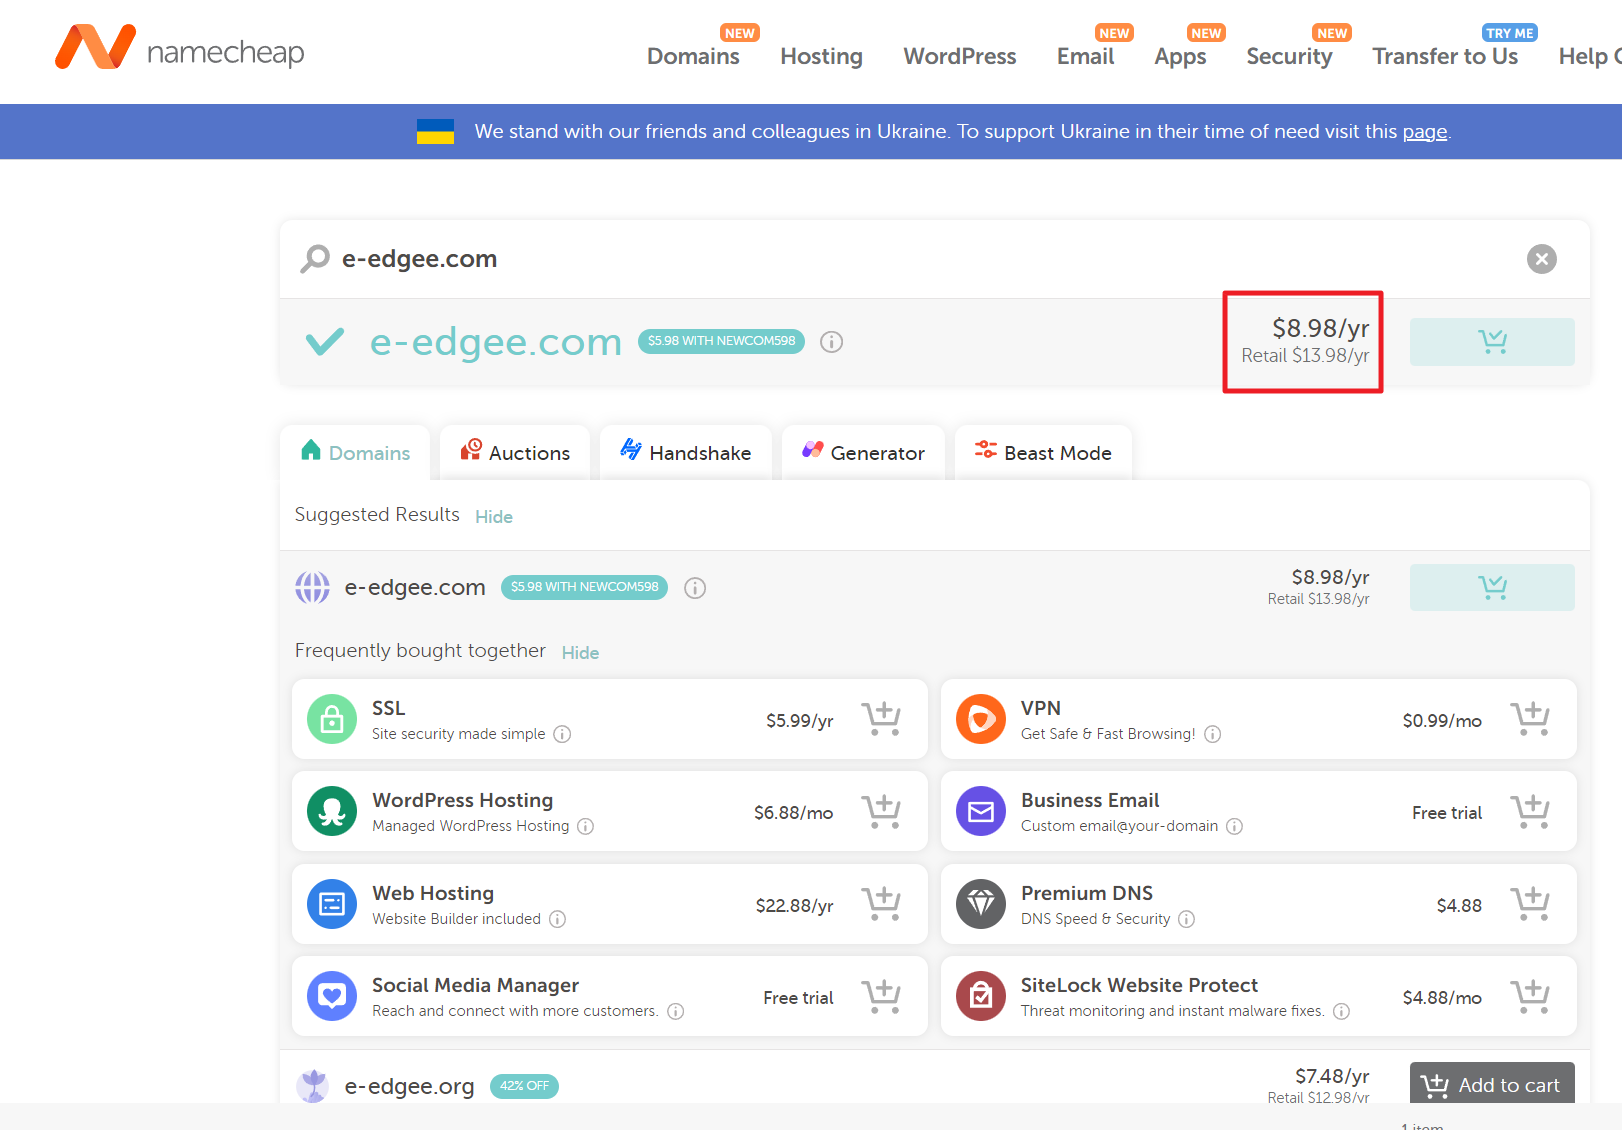
Task: Click the SiteLock shield icon
Action: pyautogui.click(x=981, y=996)
